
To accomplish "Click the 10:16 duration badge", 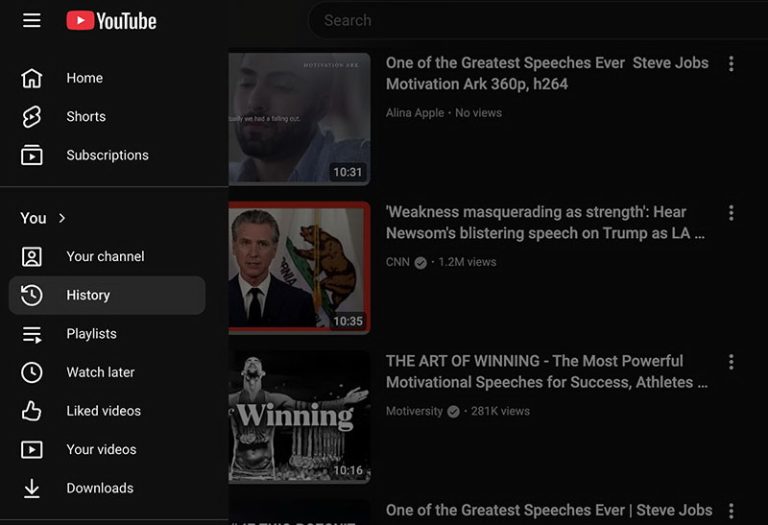I will [x=348, y=471].
